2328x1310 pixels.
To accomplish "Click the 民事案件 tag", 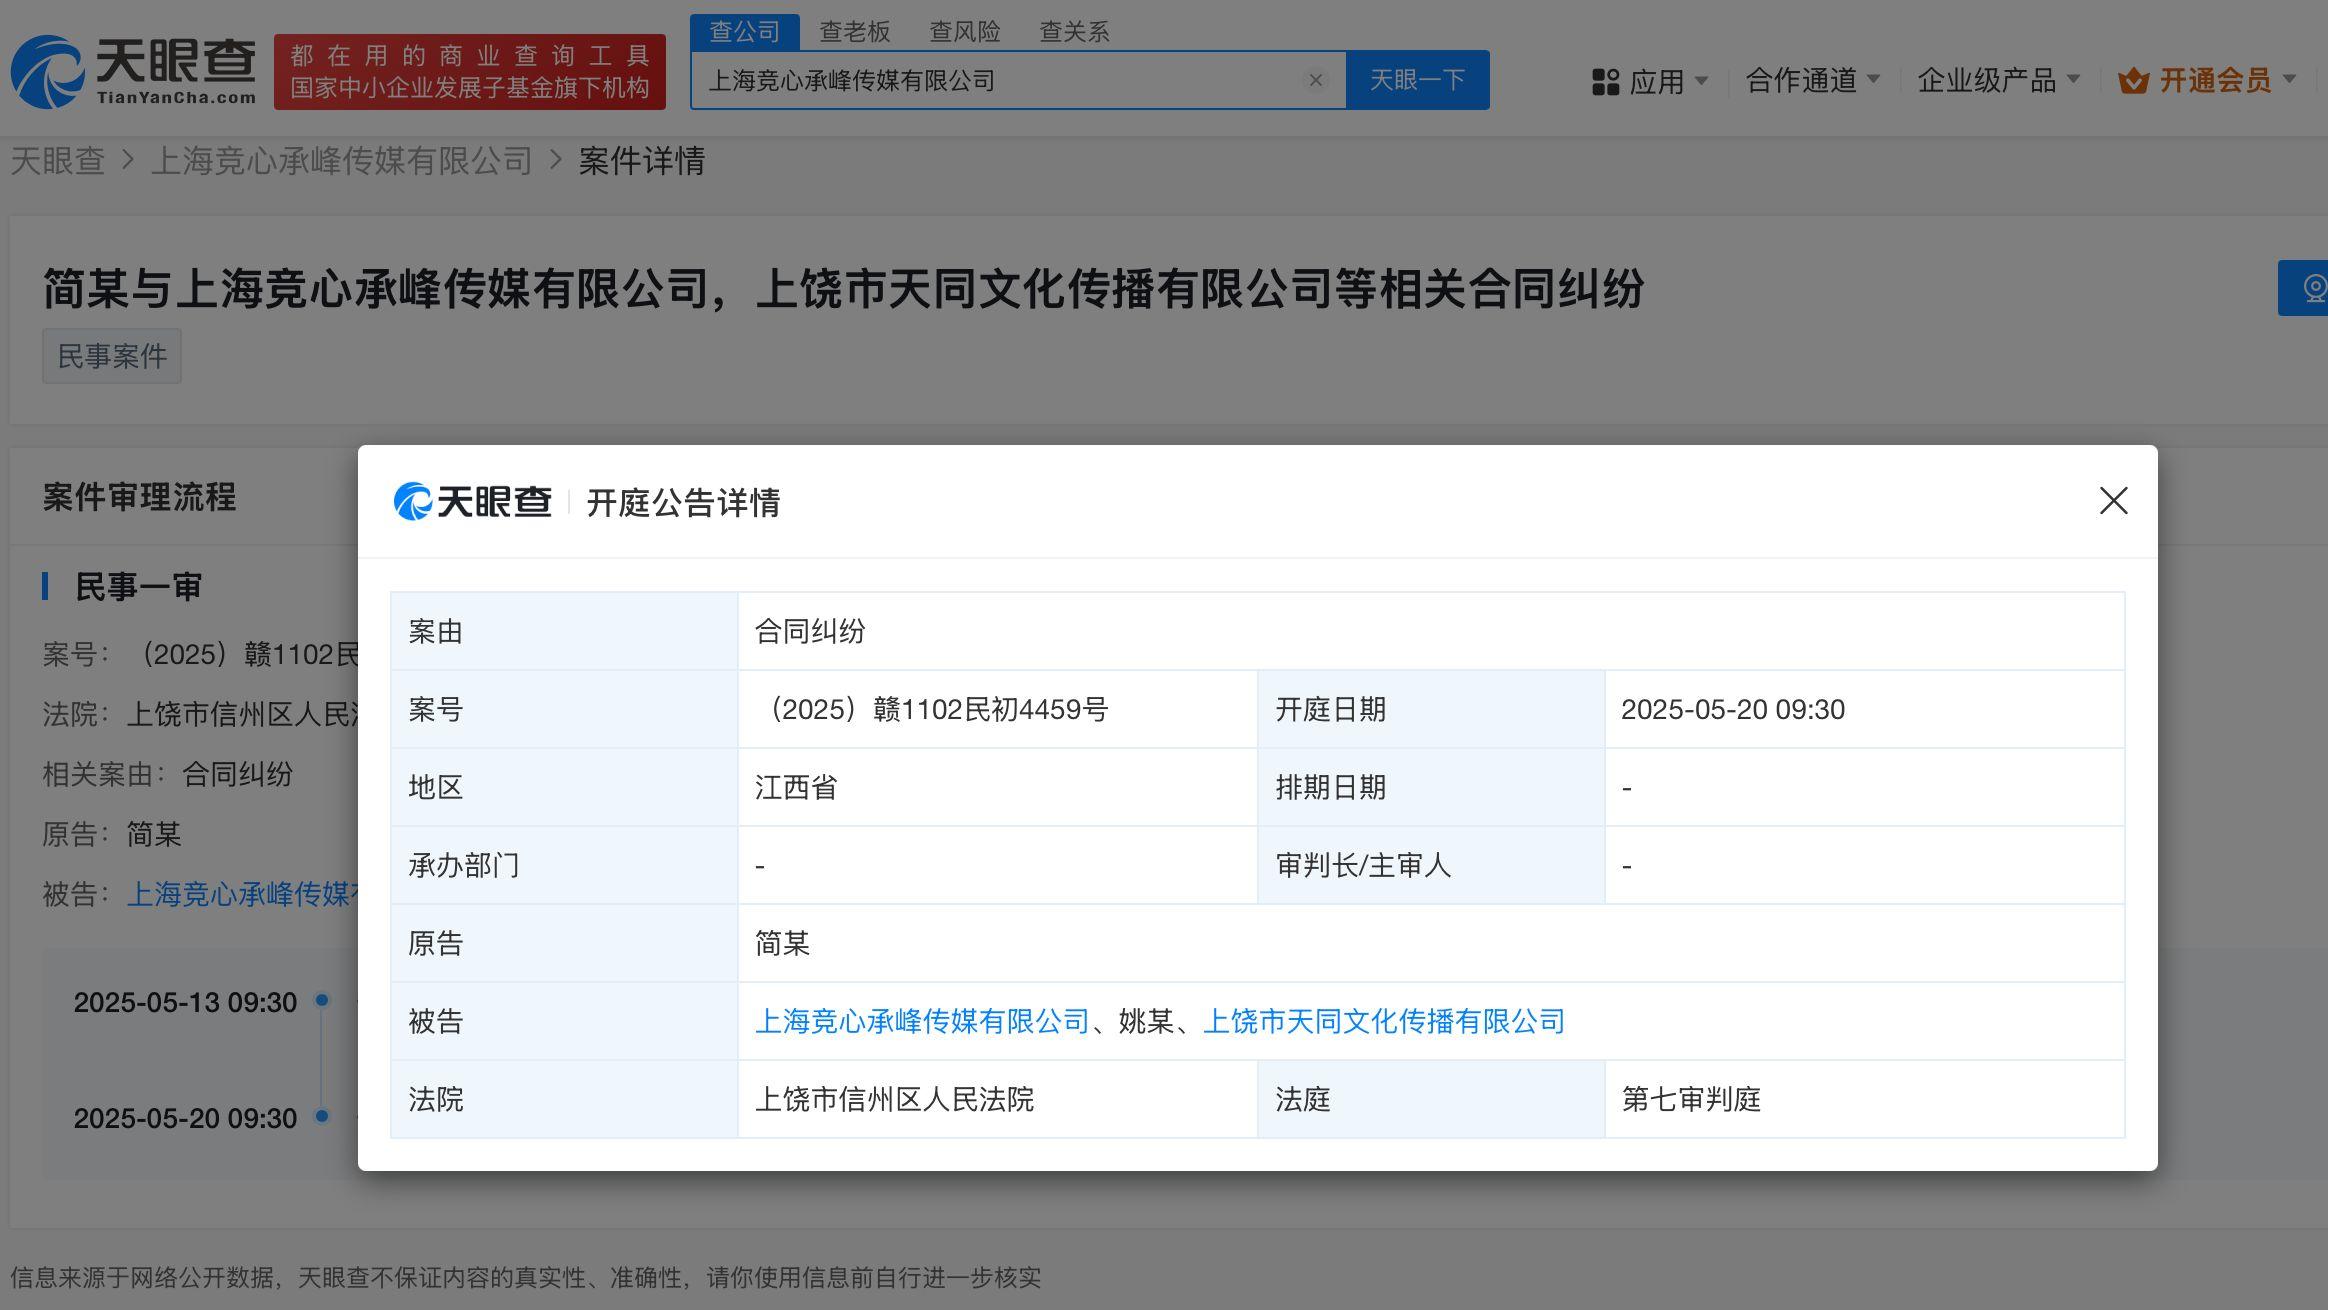I will [112, 356].
